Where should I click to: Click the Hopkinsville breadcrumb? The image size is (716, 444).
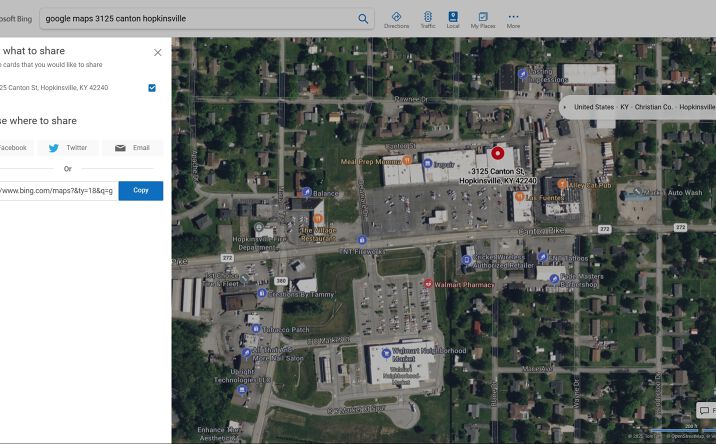pyautogui.click(x=697, y=107)
